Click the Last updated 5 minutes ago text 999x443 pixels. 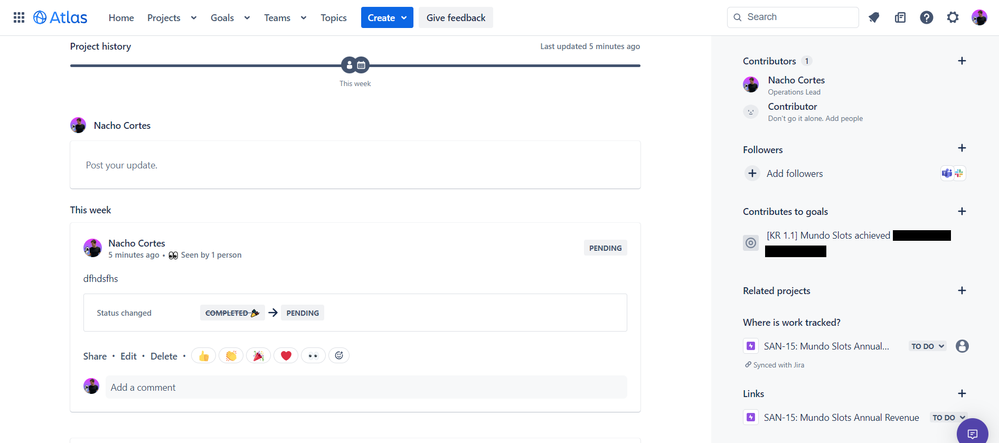pos(590,47)
